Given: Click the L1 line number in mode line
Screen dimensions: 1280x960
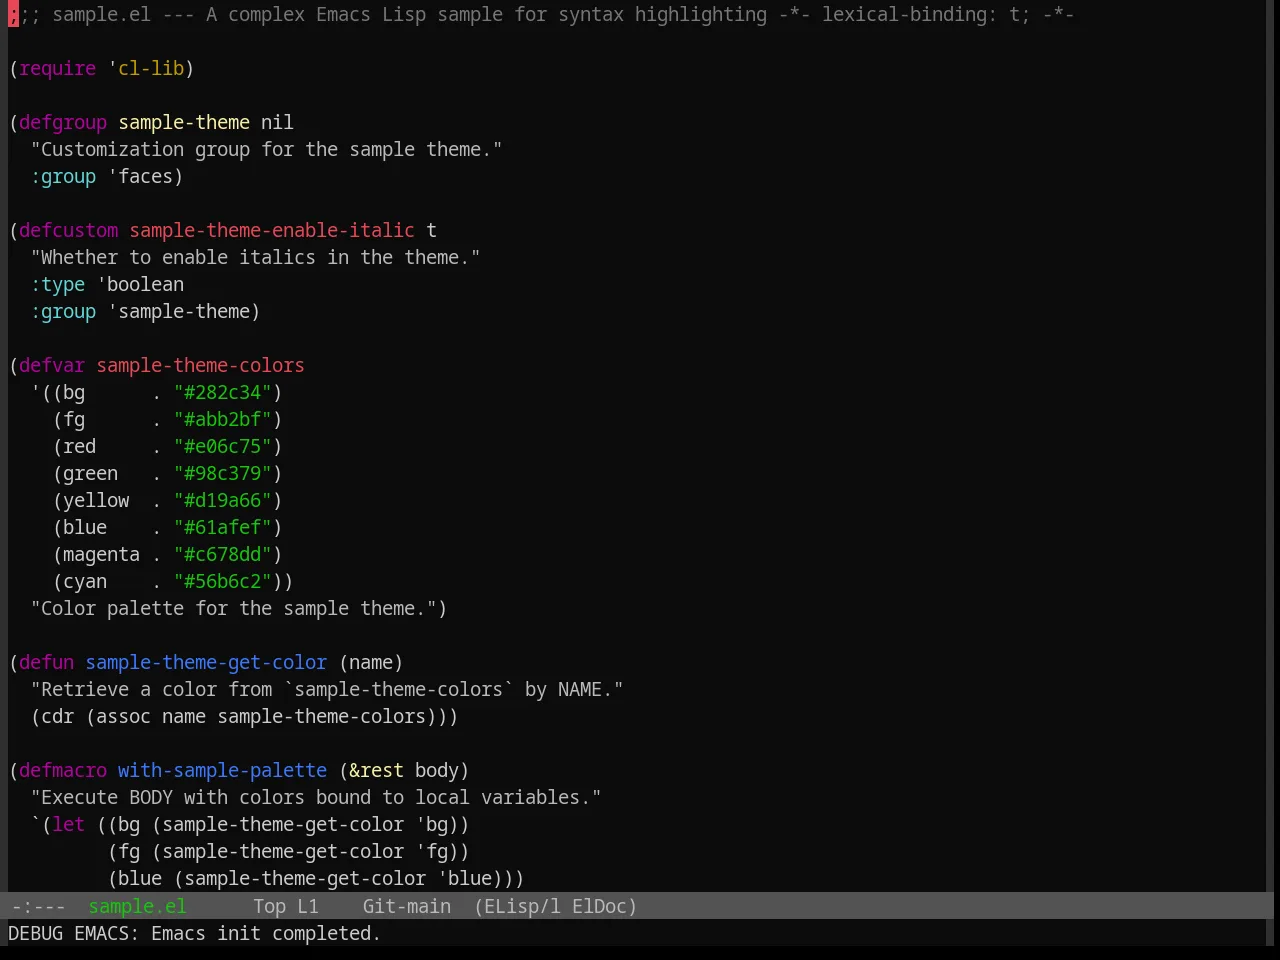Looking at the screenshot, I should coord(307,906).
